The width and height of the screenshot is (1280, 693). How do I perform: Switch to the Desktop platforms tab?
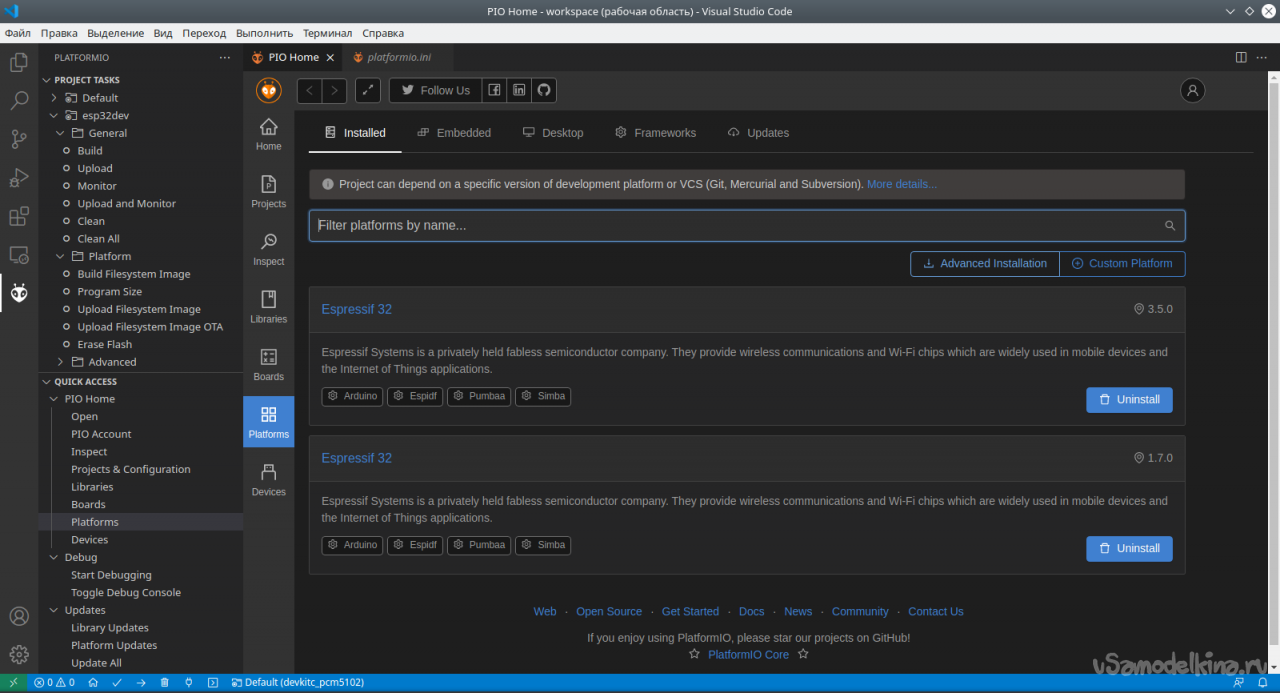point(553,133)
